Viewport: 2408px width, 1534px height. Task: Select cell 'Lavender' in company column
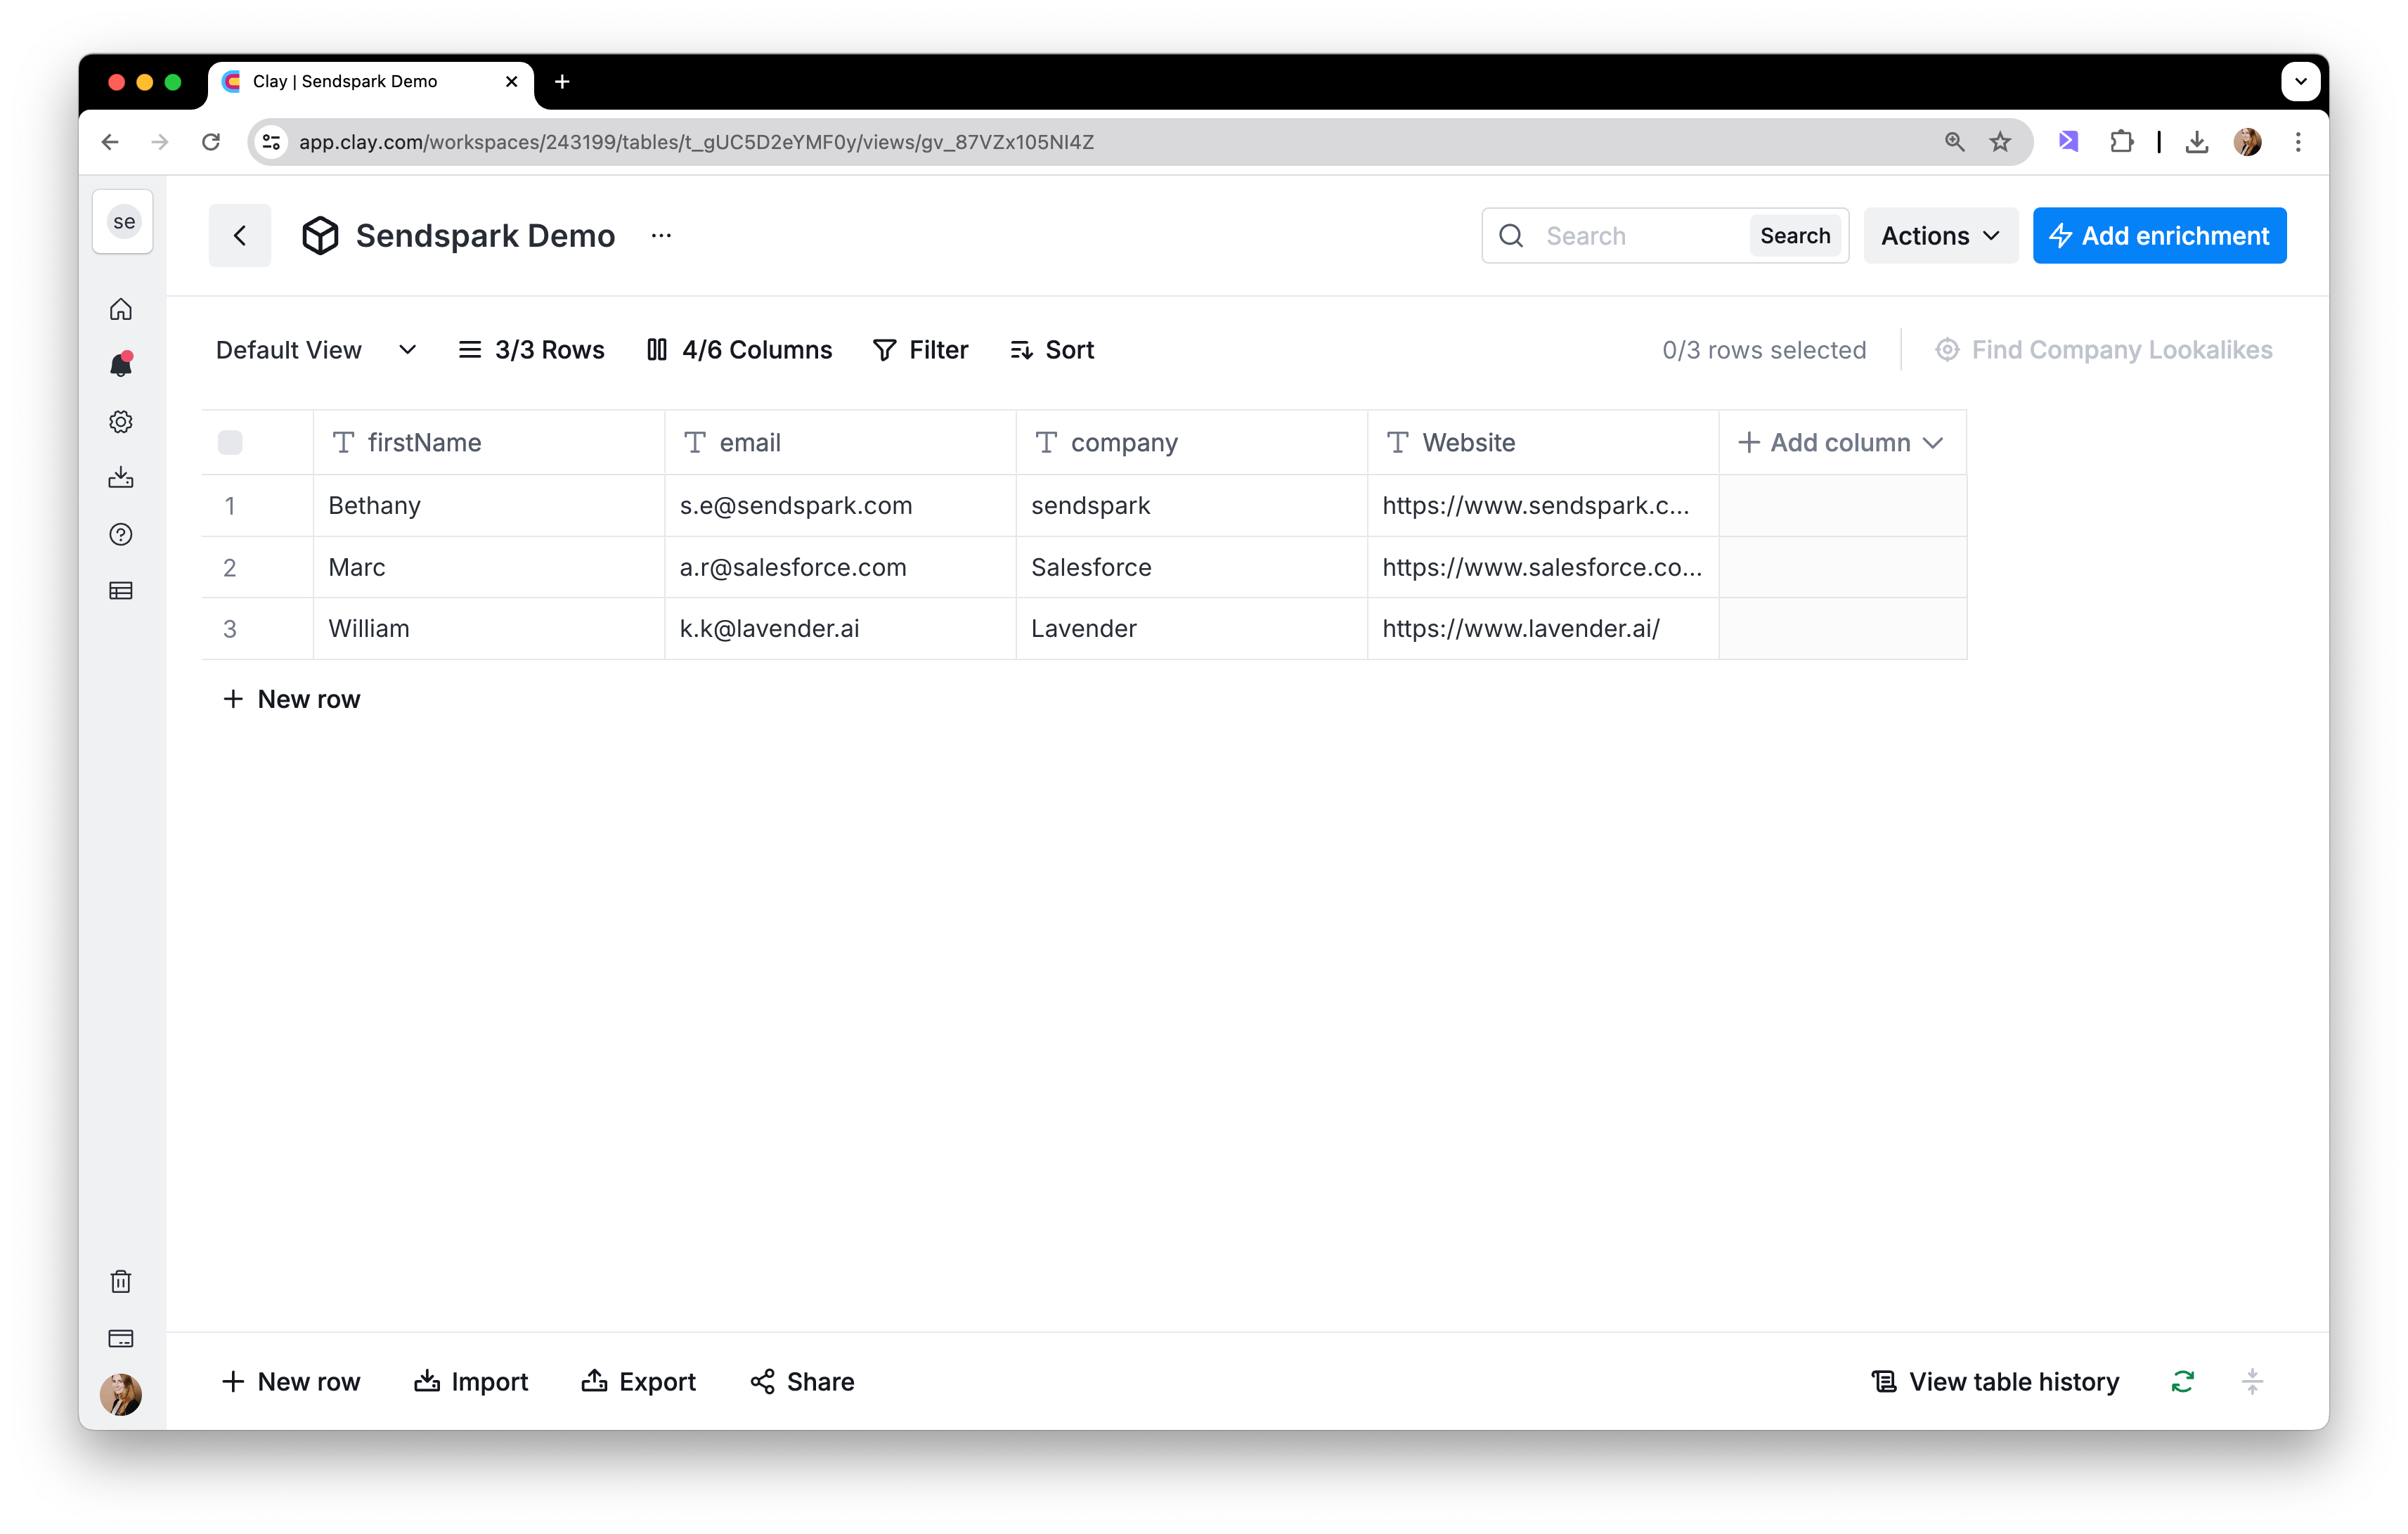(1192, 629)
